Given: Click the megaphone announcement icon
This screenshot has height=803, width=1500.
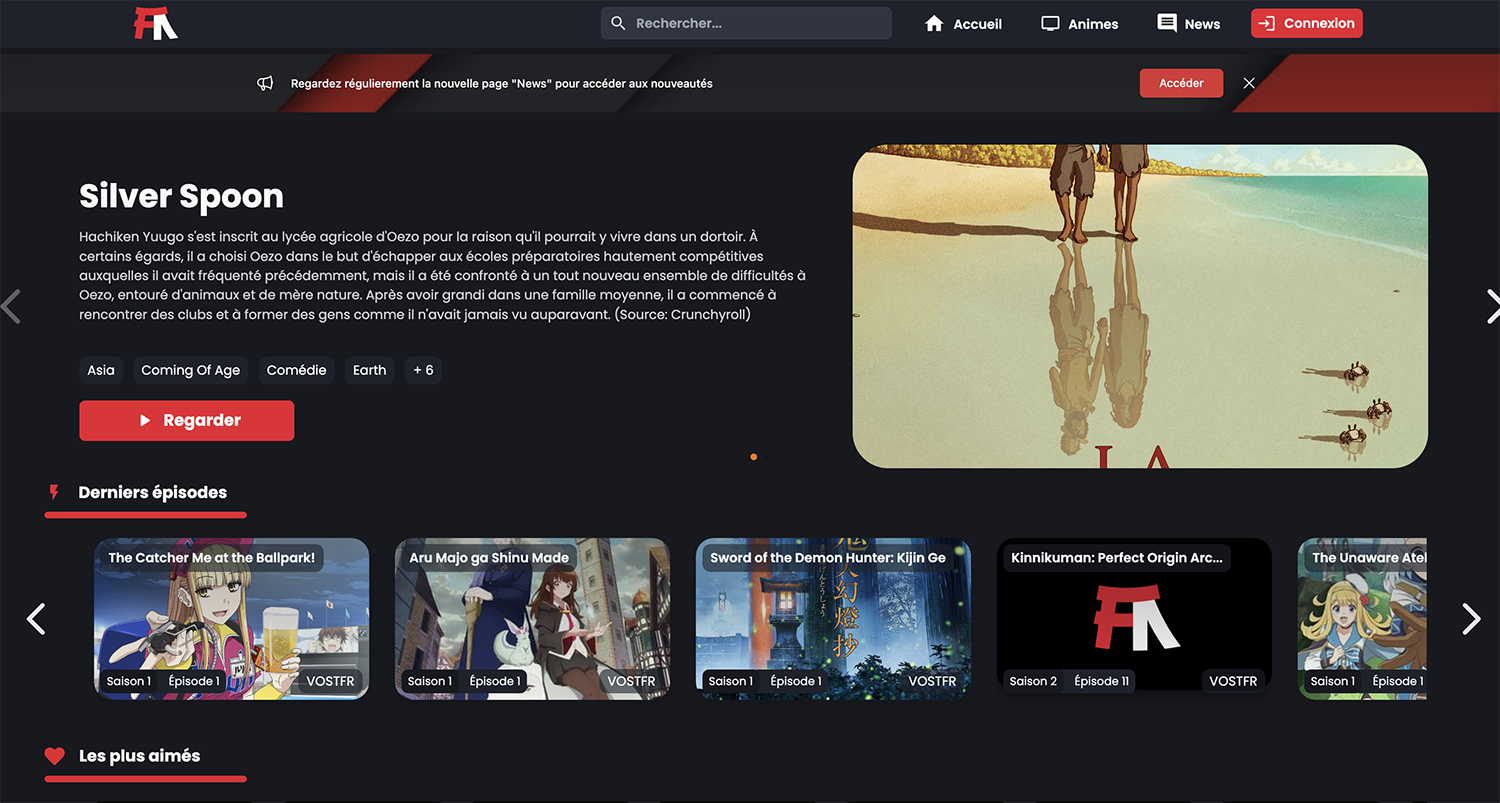Looking at the screenshot, I should tap(265, 83).
